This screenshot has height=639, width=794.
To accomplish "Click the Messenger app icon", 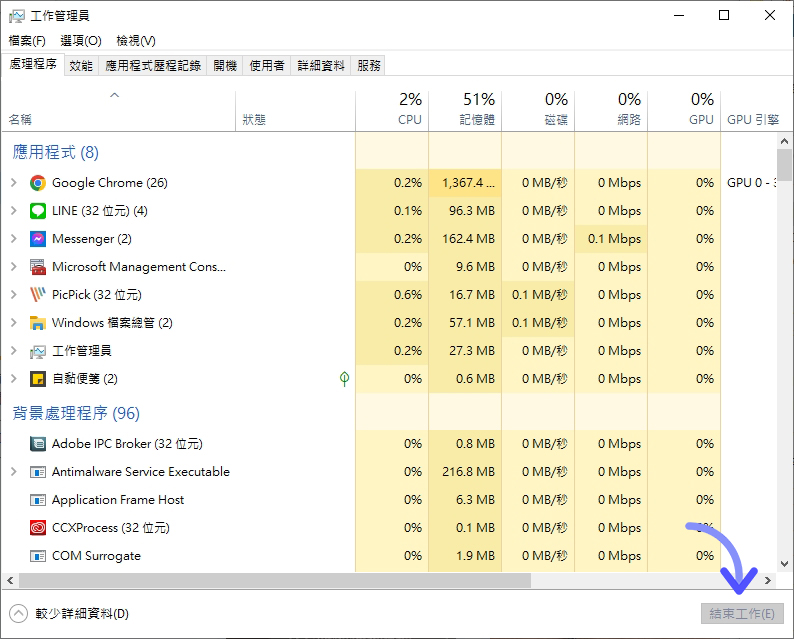I will tap(37, 238).
